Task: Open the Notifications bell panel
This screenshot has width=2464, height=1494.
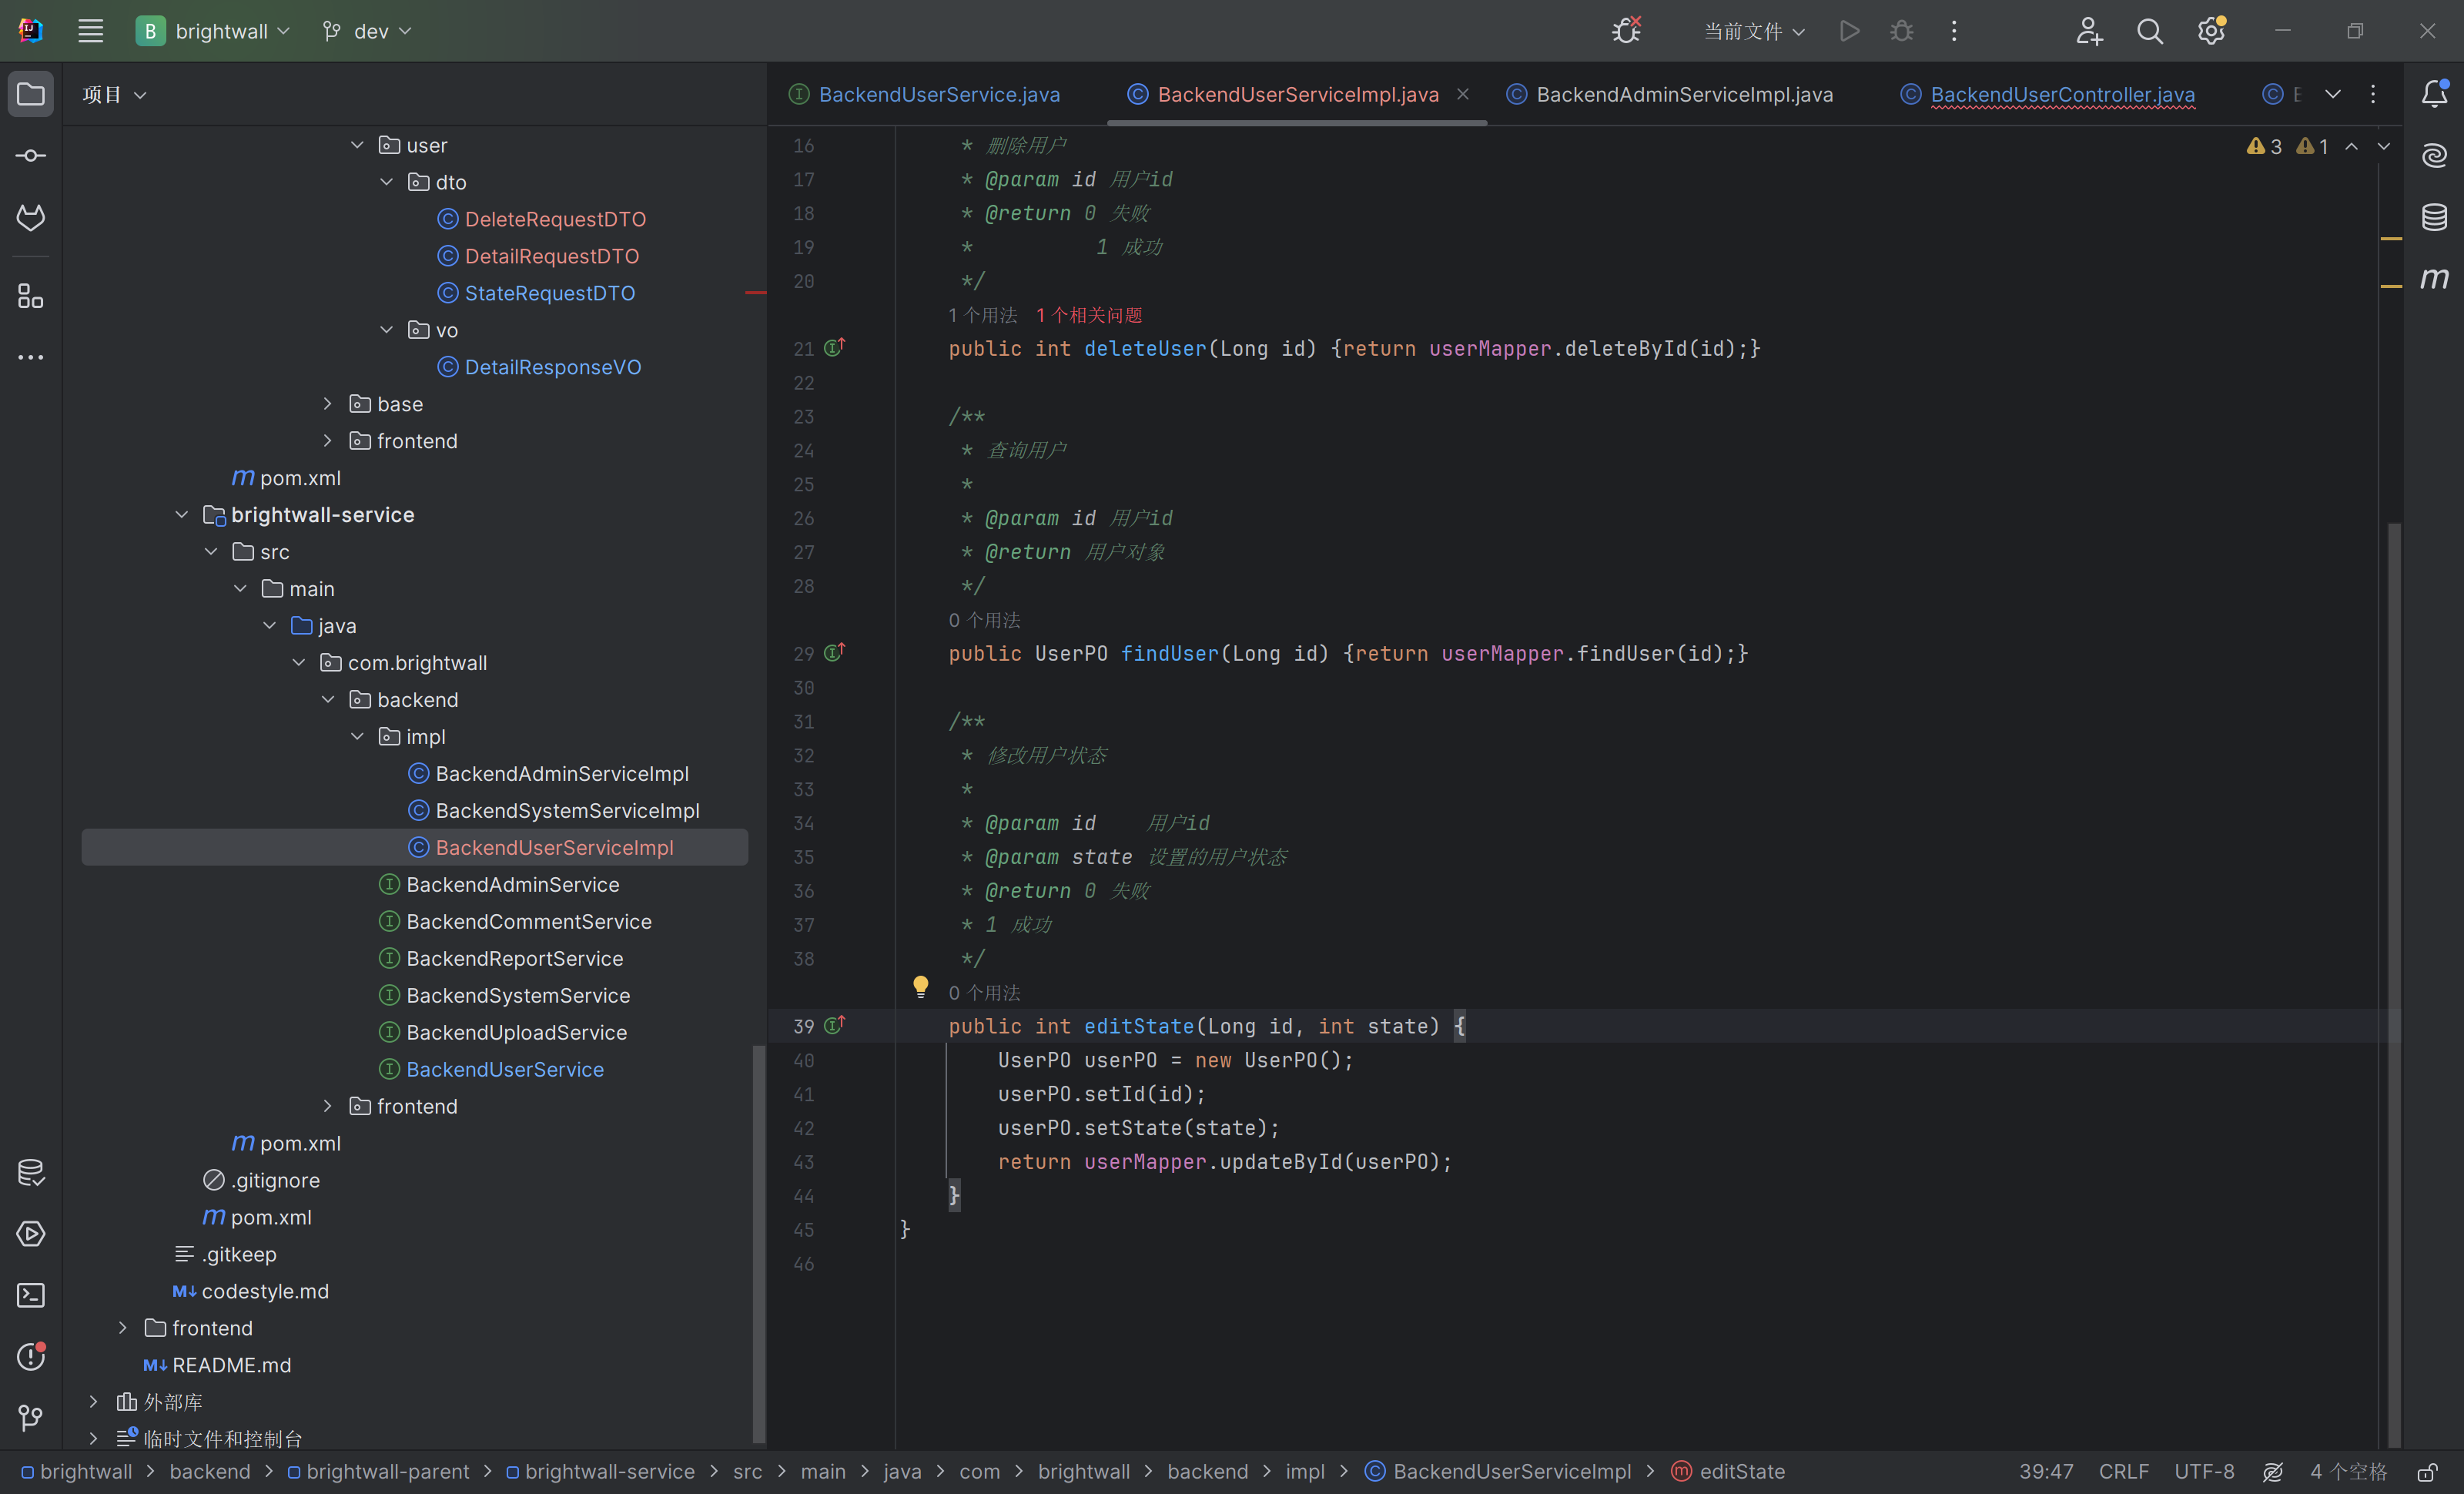Action: point(2434,94)
